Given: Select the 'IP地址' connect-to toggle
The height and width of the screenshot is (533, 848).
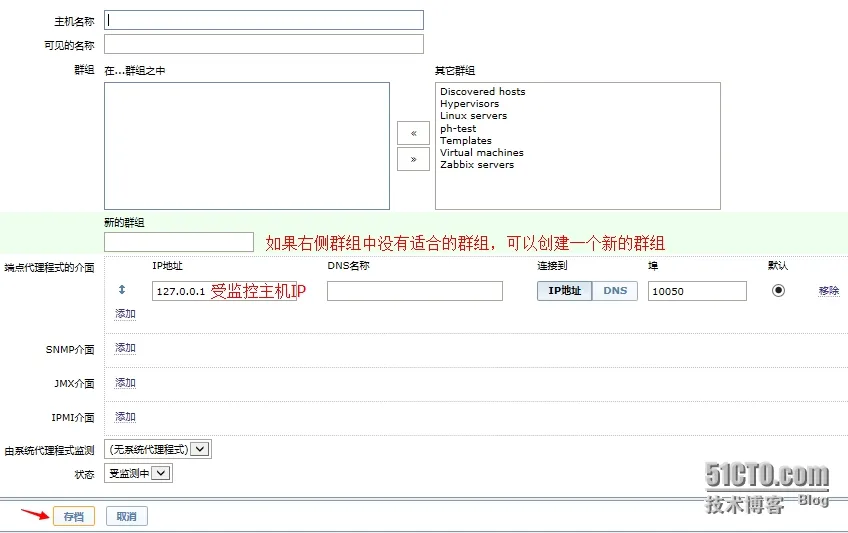Looking at the screenshot, I should [565, 291].
